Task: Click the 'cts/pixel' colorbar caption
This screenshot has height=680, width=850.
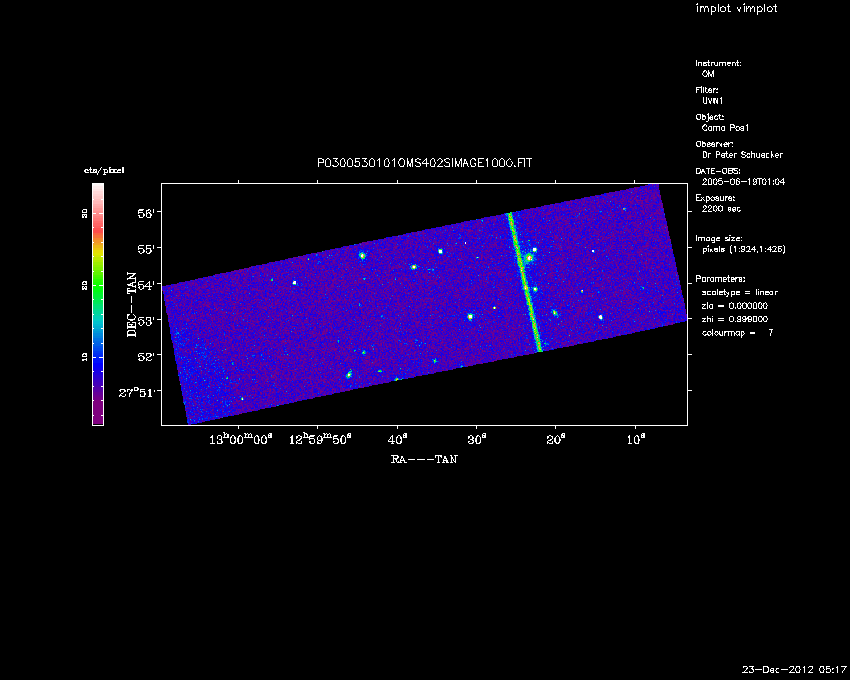Action: coord(104,170)
